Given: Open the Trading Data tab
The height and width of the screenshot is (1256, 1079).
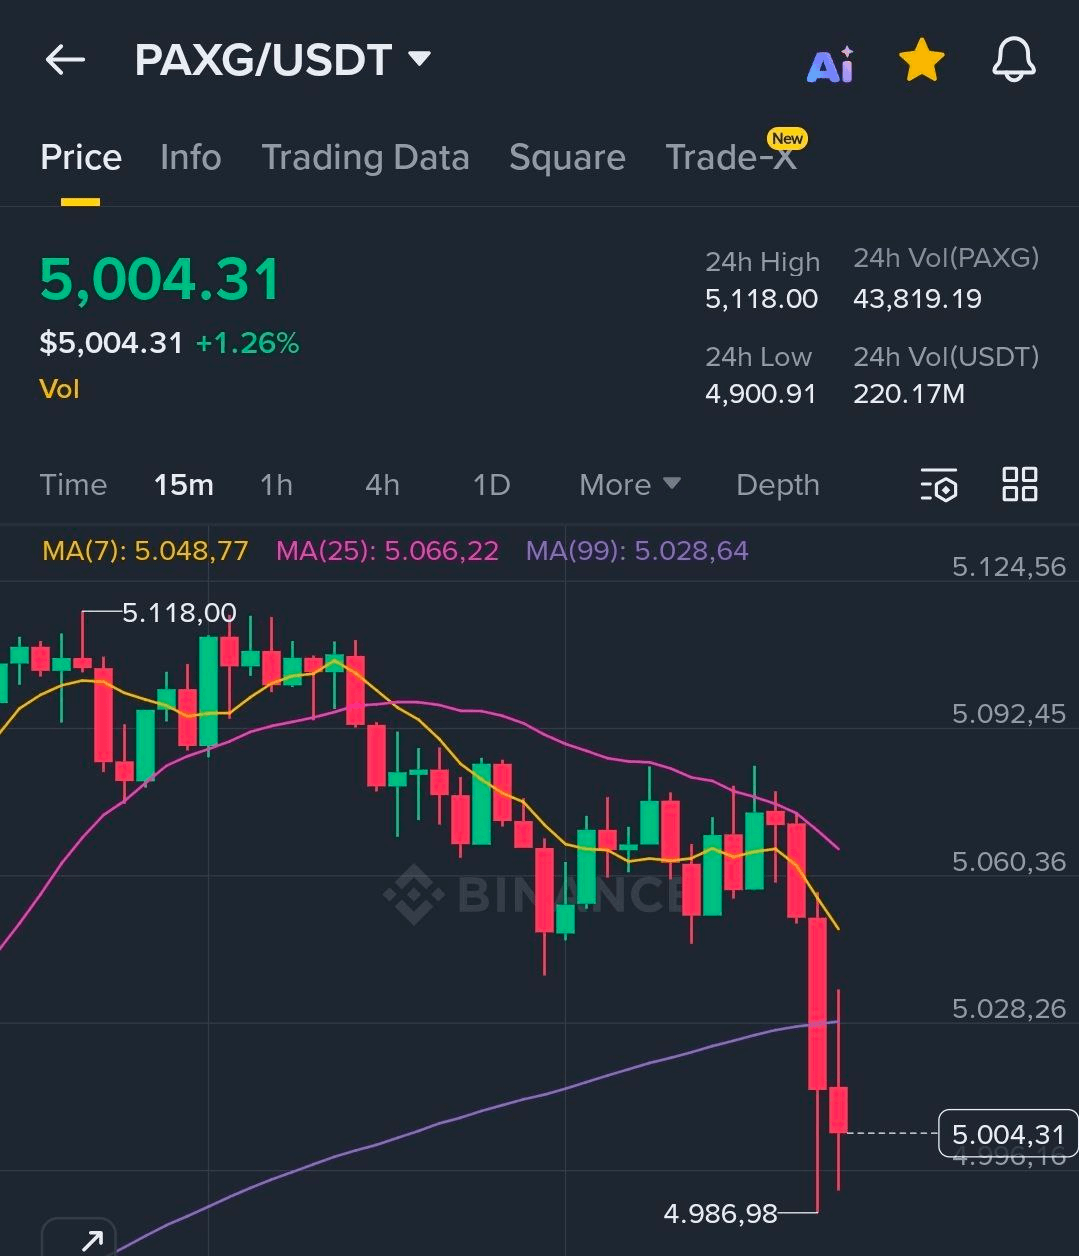Looking at the screenshot, I should pyautogui.click(x=365, y=157).
